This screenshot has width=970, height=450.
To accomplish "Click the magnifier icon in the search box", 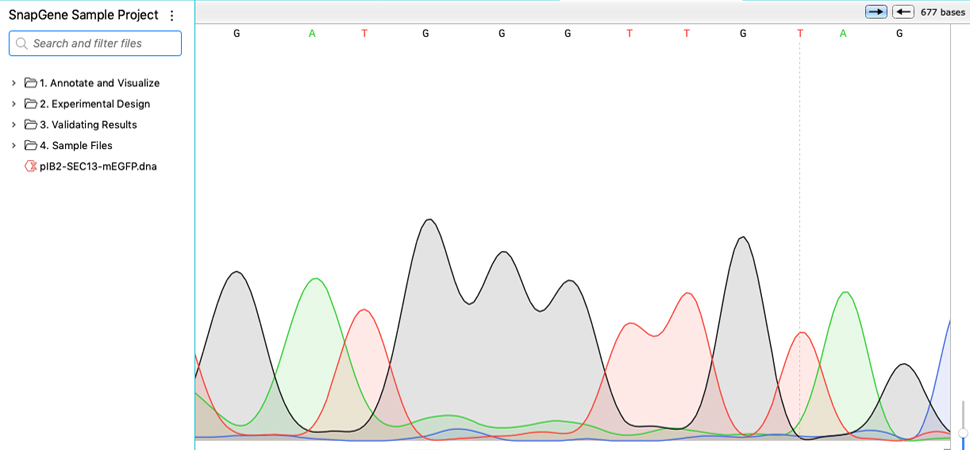I will pyautogui.click(x=22, y=44).
